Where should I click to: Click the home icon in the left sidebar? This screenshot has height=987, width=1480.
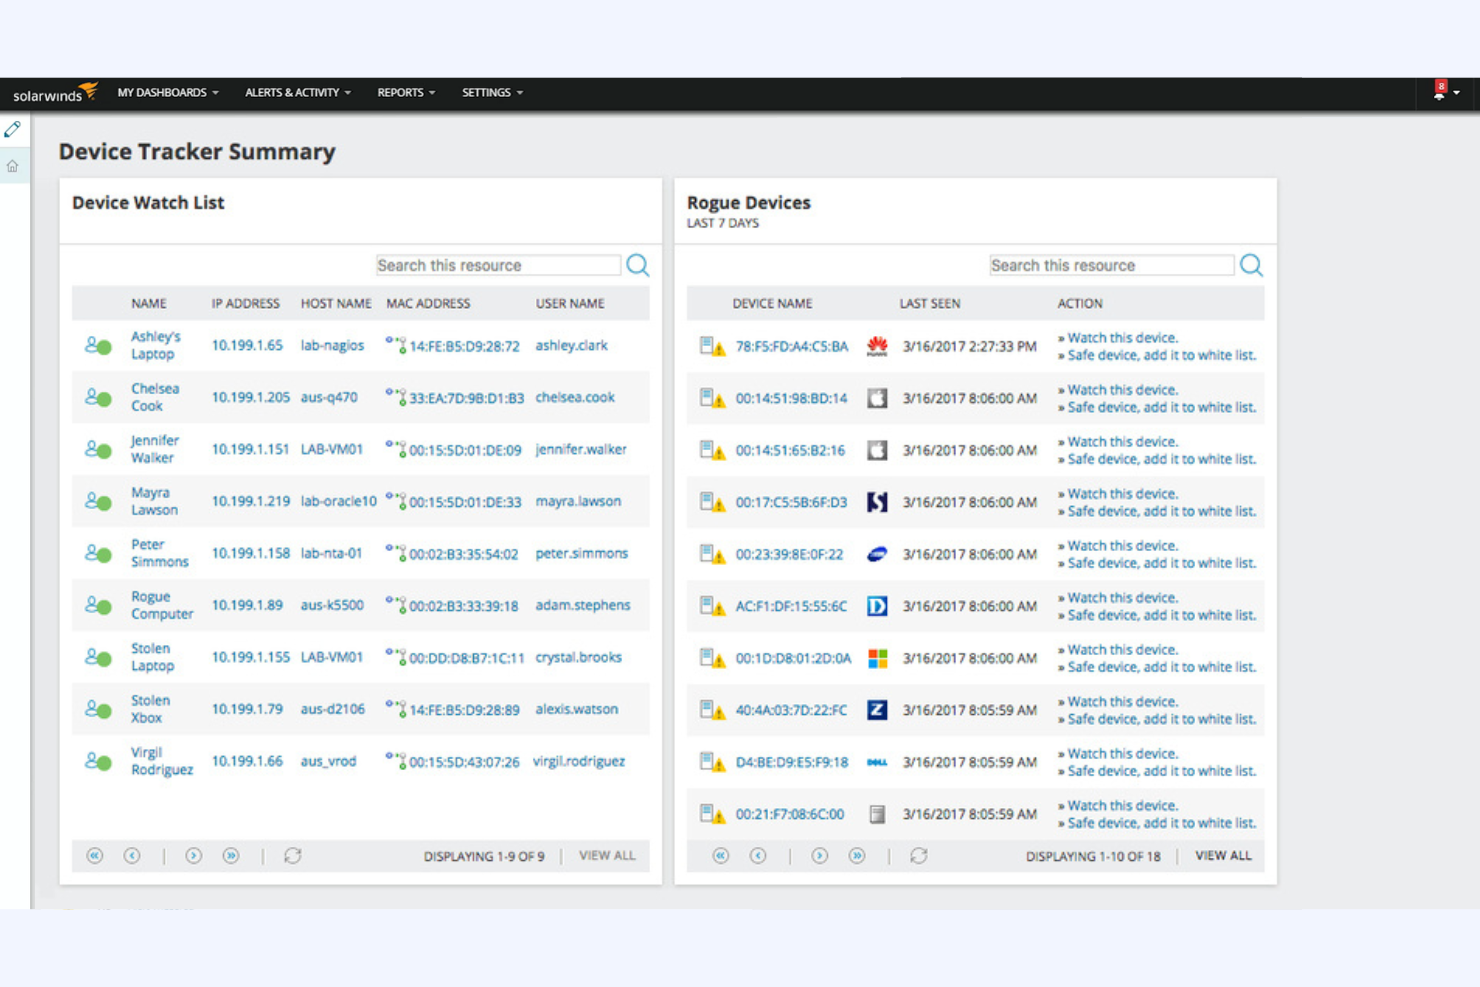click(x=13, y=166)
